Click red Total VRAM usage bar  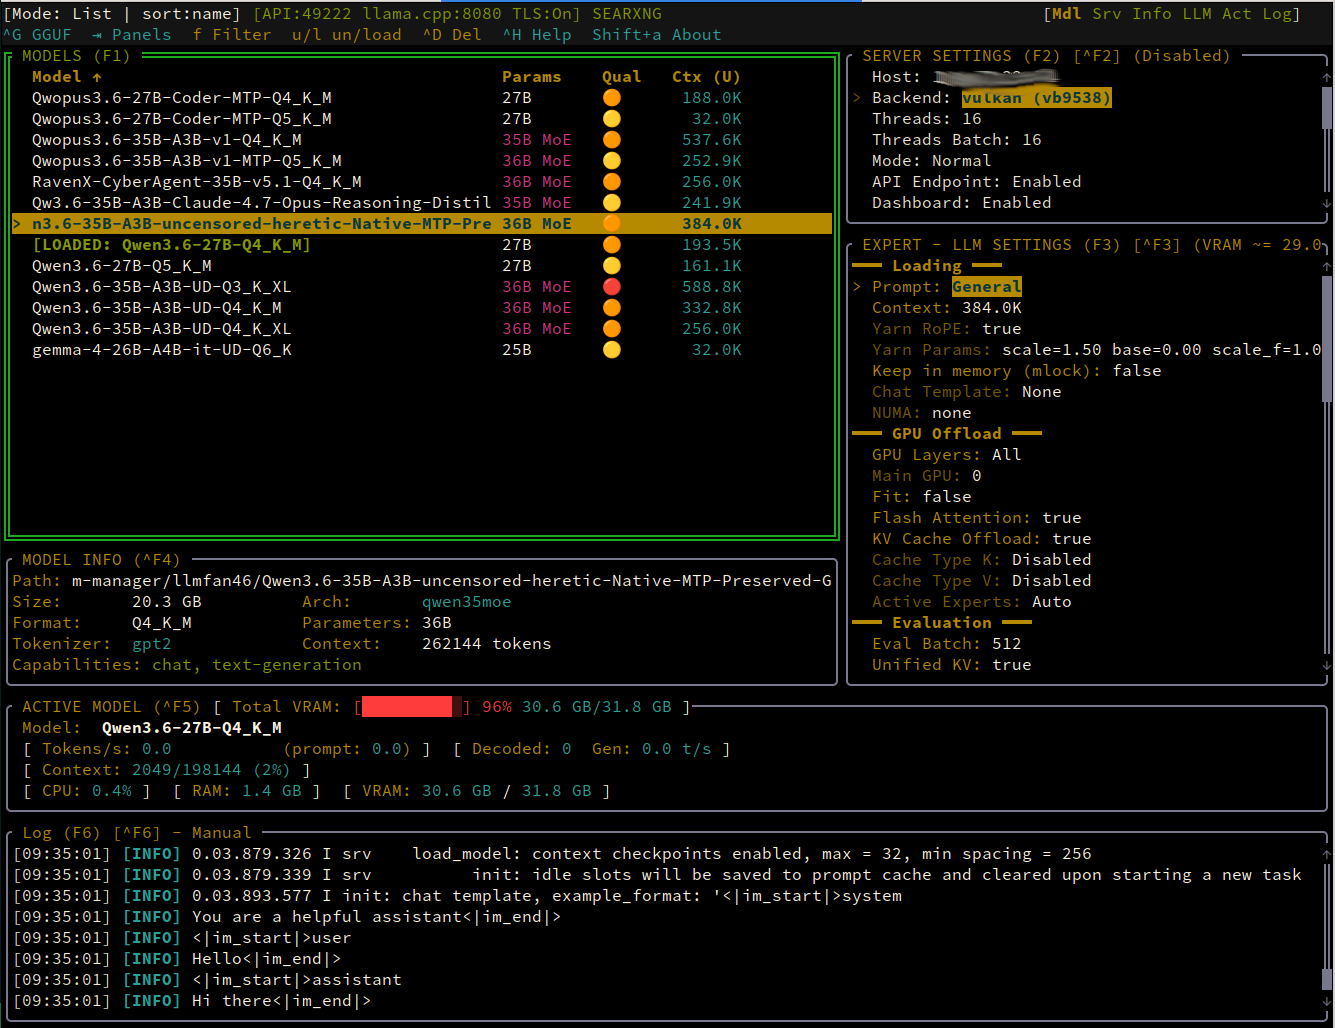pyautogui.click(x=407, y=707)
